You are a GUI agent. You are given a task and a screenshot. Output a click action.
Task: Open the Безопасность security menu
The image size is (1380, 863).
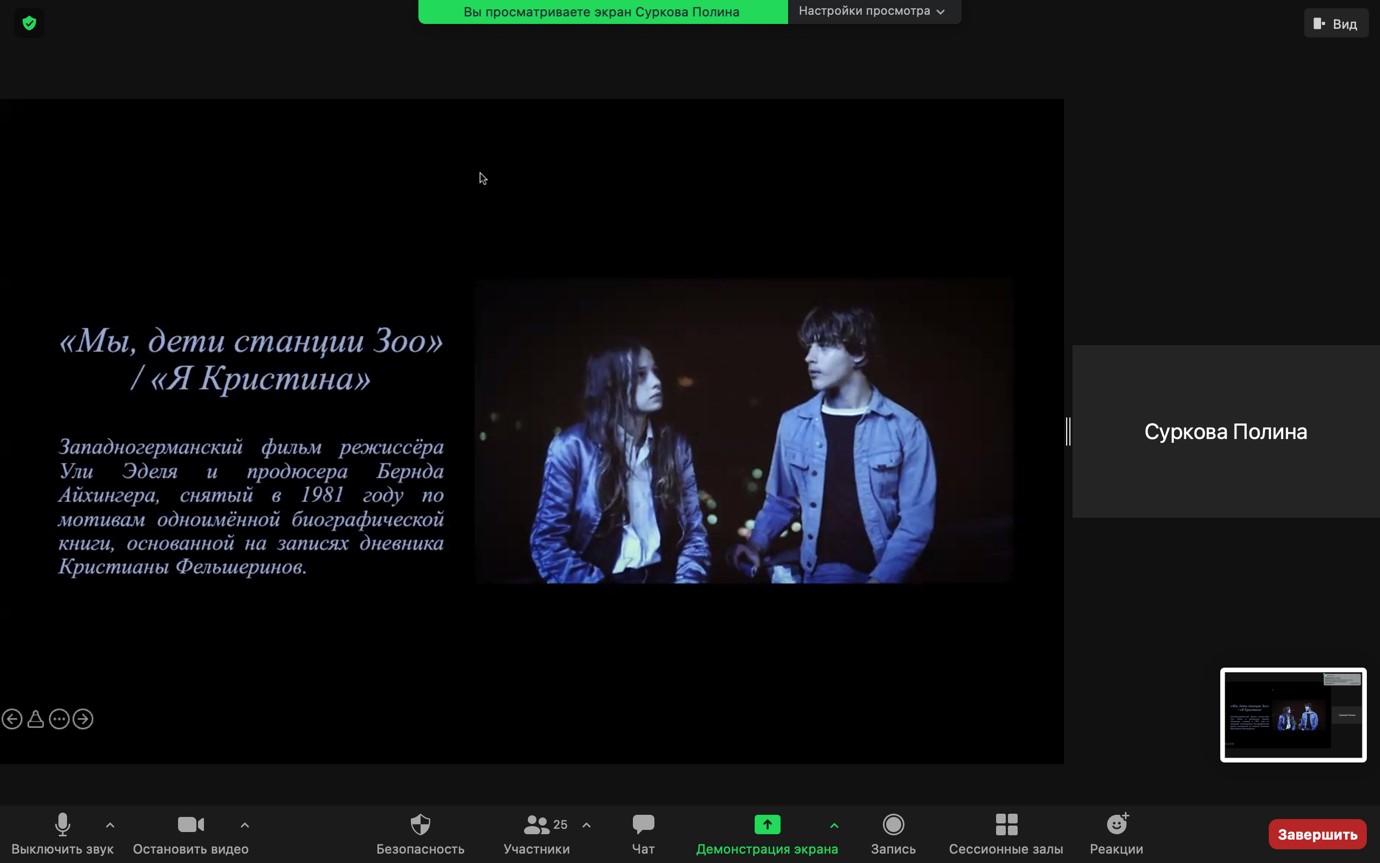pyautogui.click(x=420, y=834)
